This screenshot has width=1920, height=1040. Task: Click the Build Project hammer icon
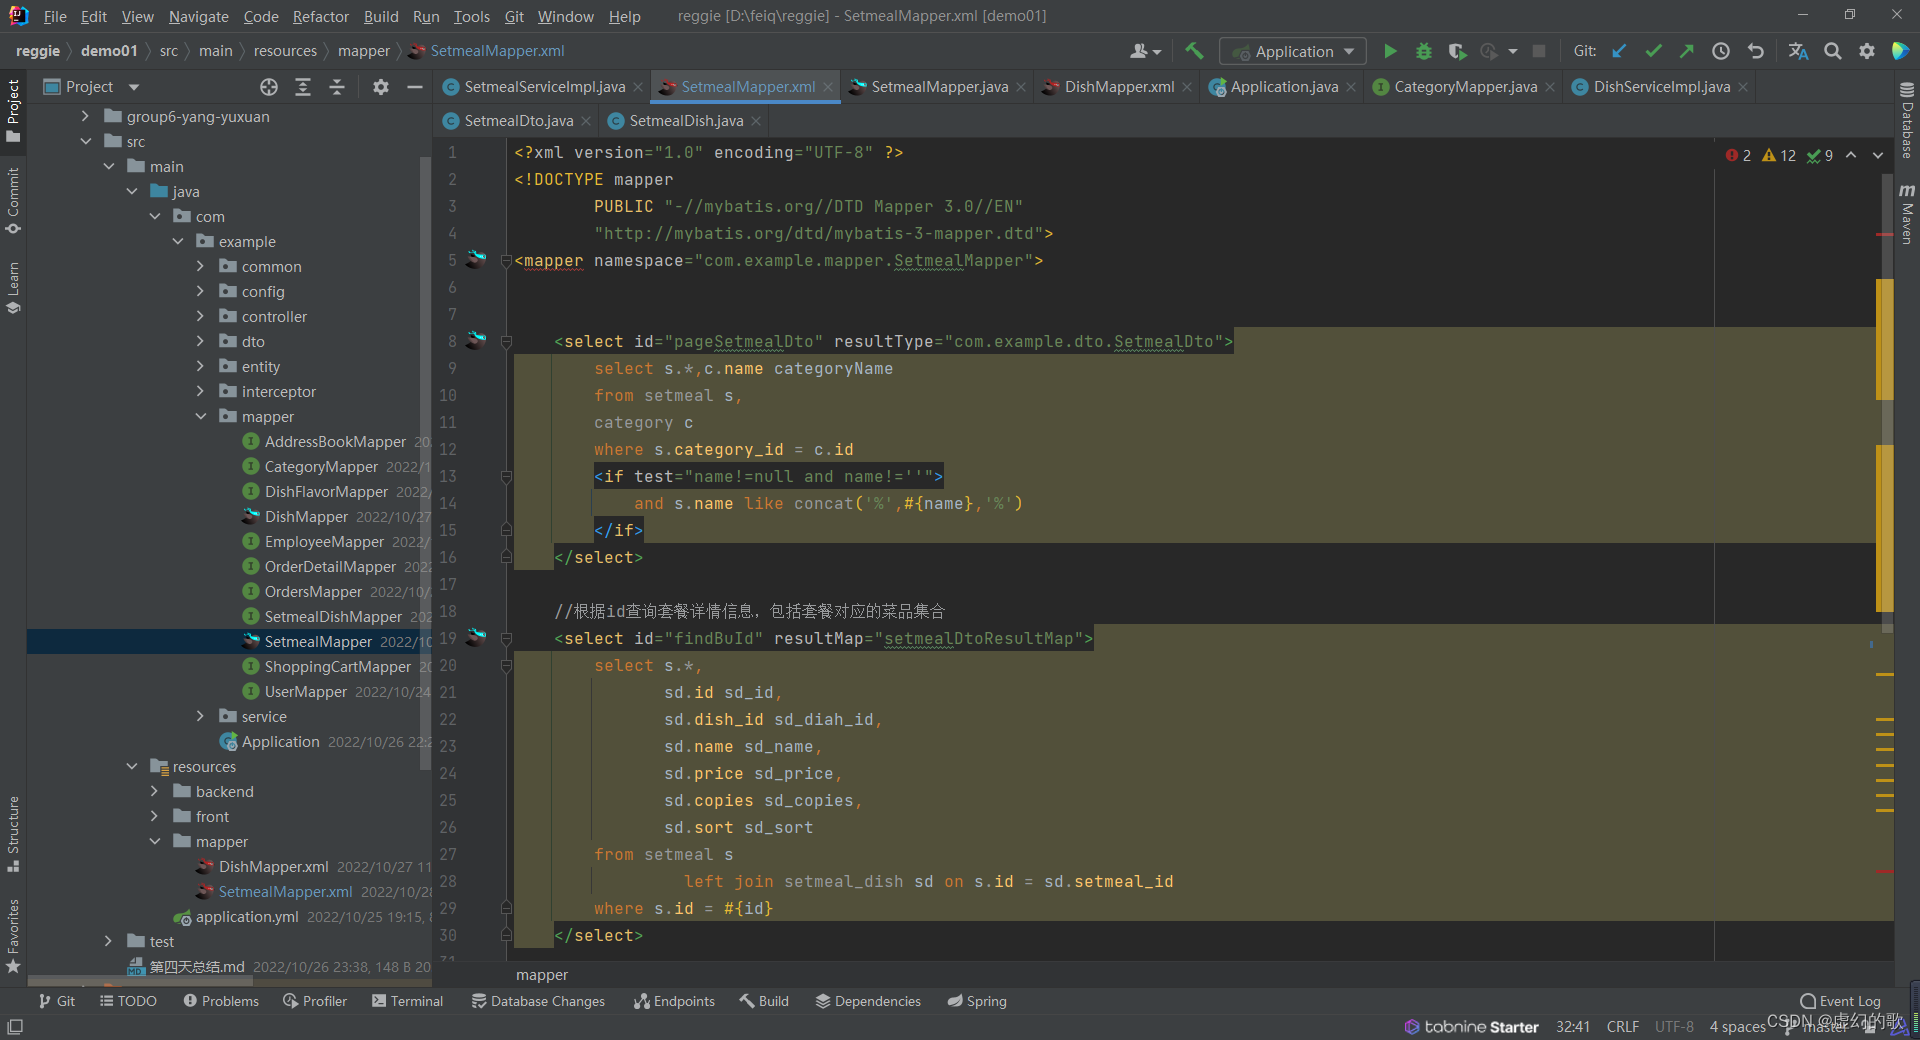pyautogui.click(x=1194, y=51)
